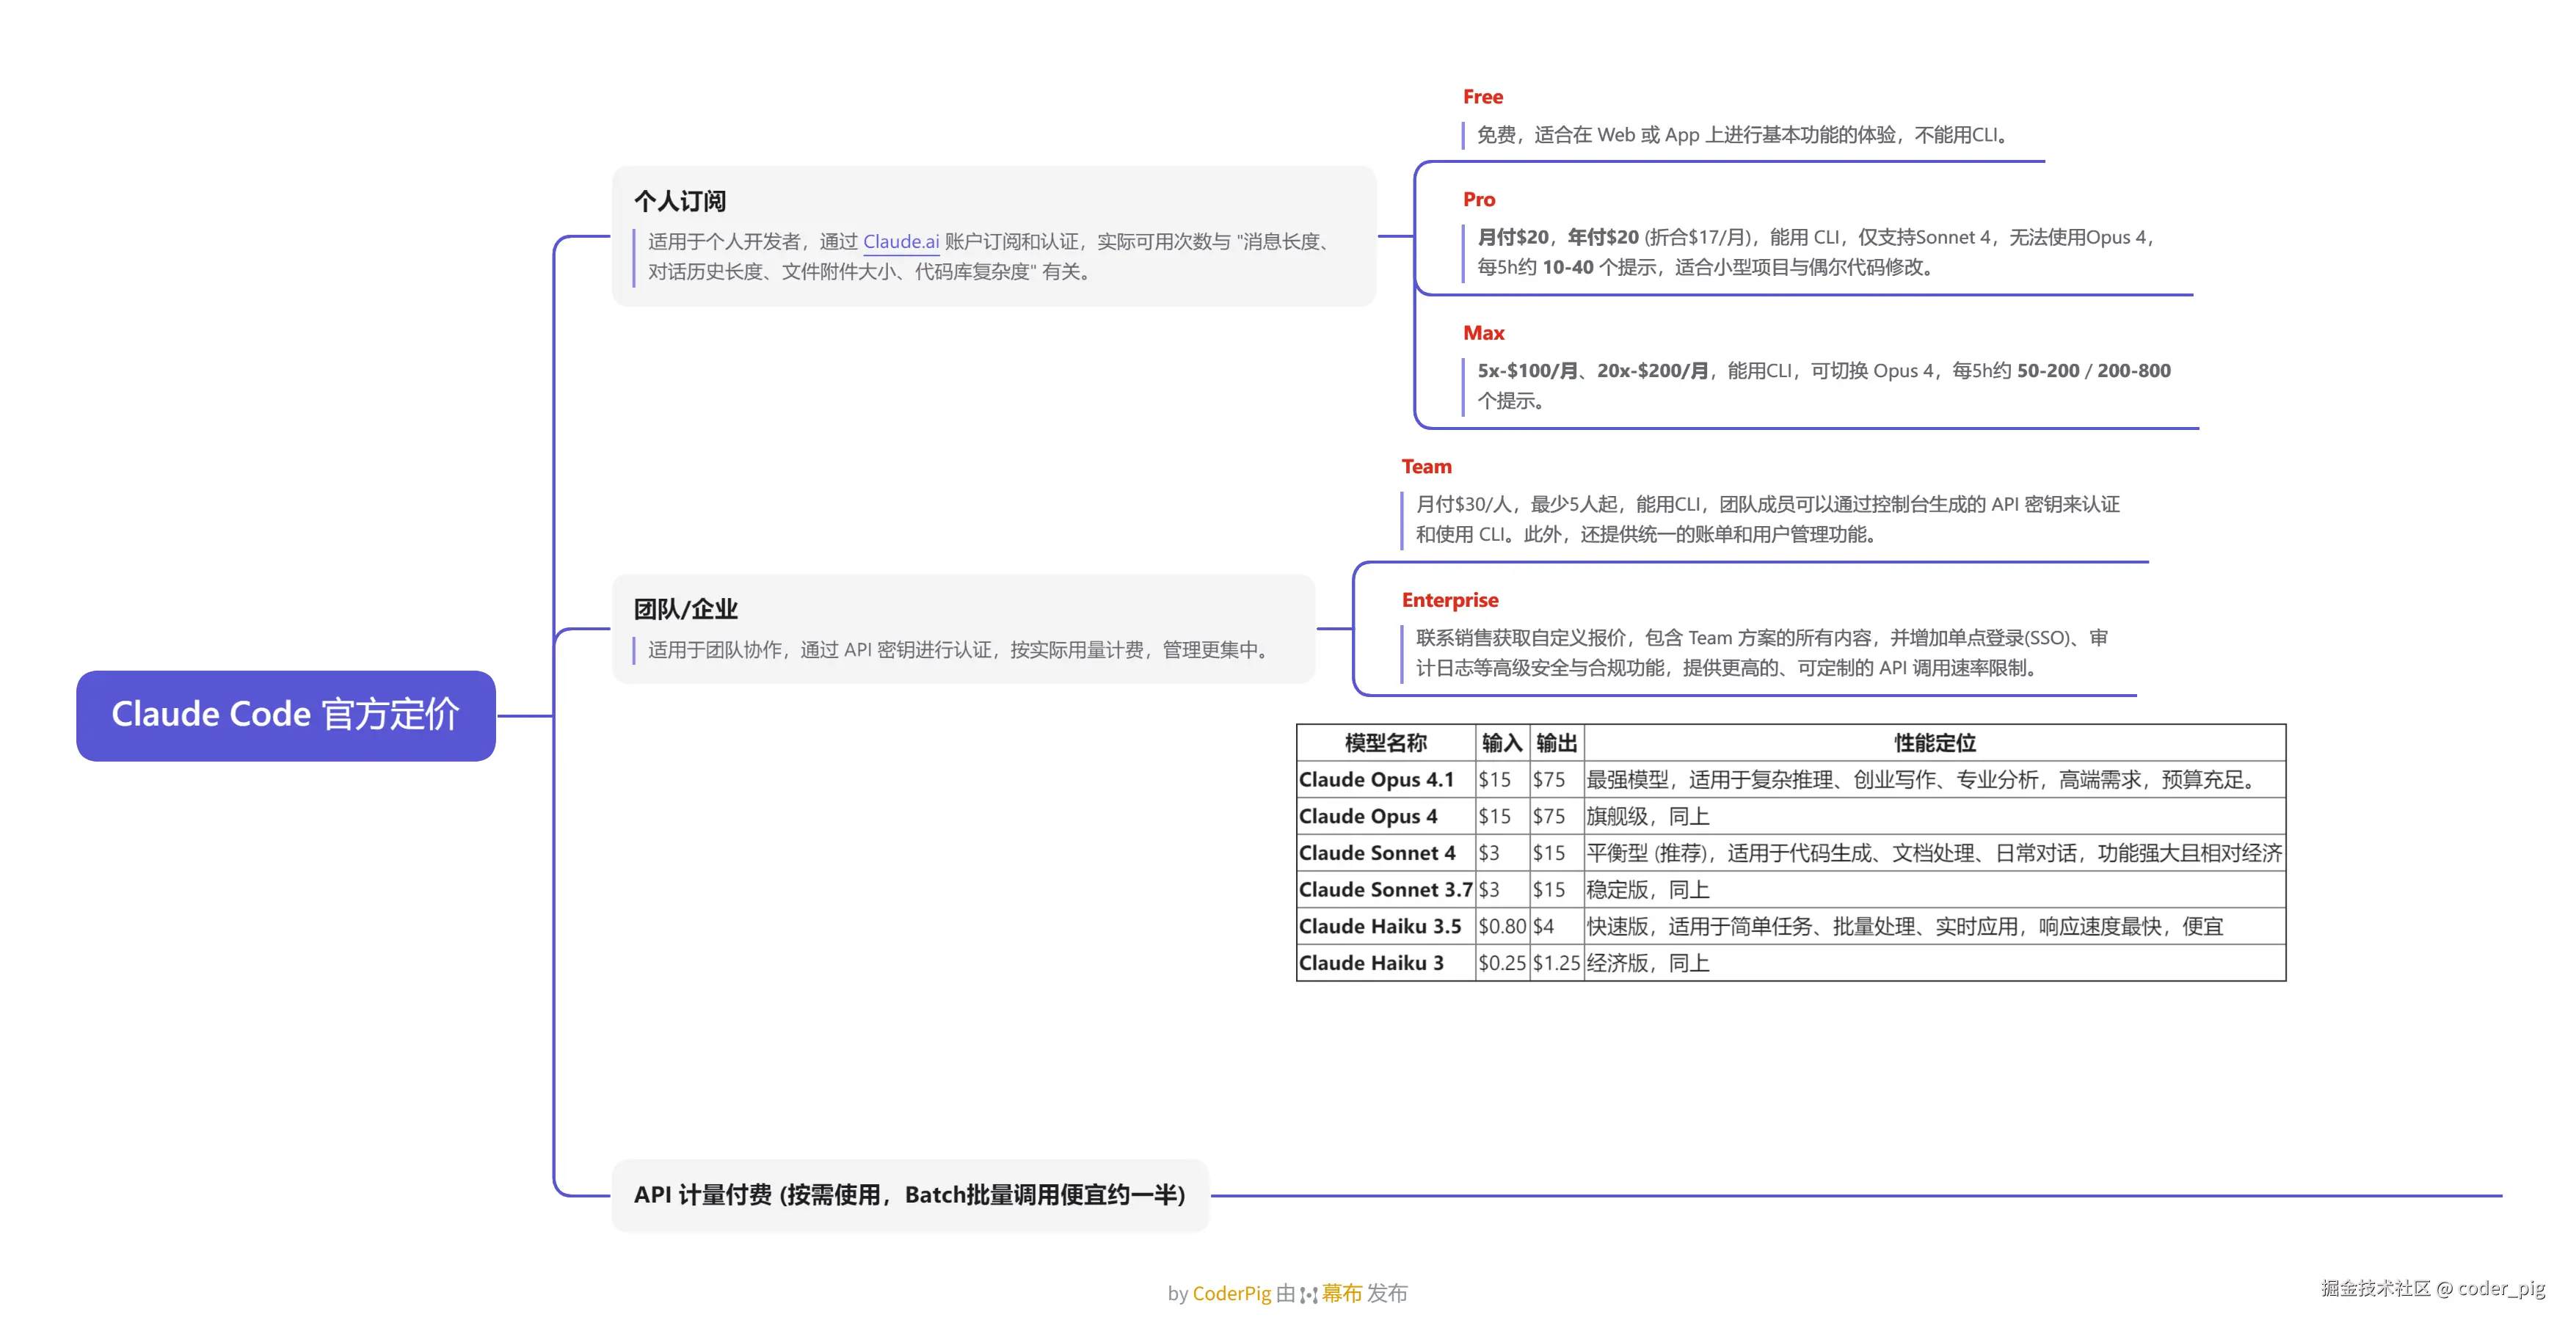Click the Claude Code 官方定价 root node
2576x1331 pixels.
[285, 715]
